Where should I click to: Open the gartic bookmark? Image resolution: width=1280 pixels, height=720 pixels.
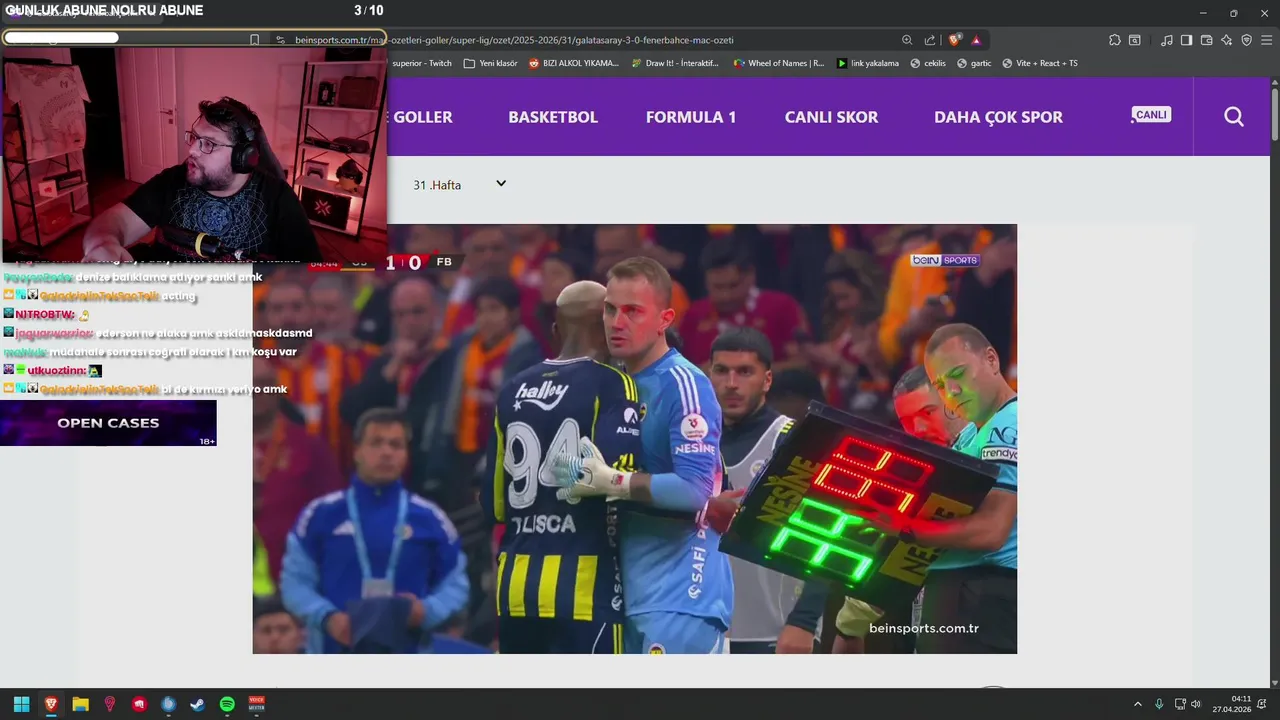(974, 63)
